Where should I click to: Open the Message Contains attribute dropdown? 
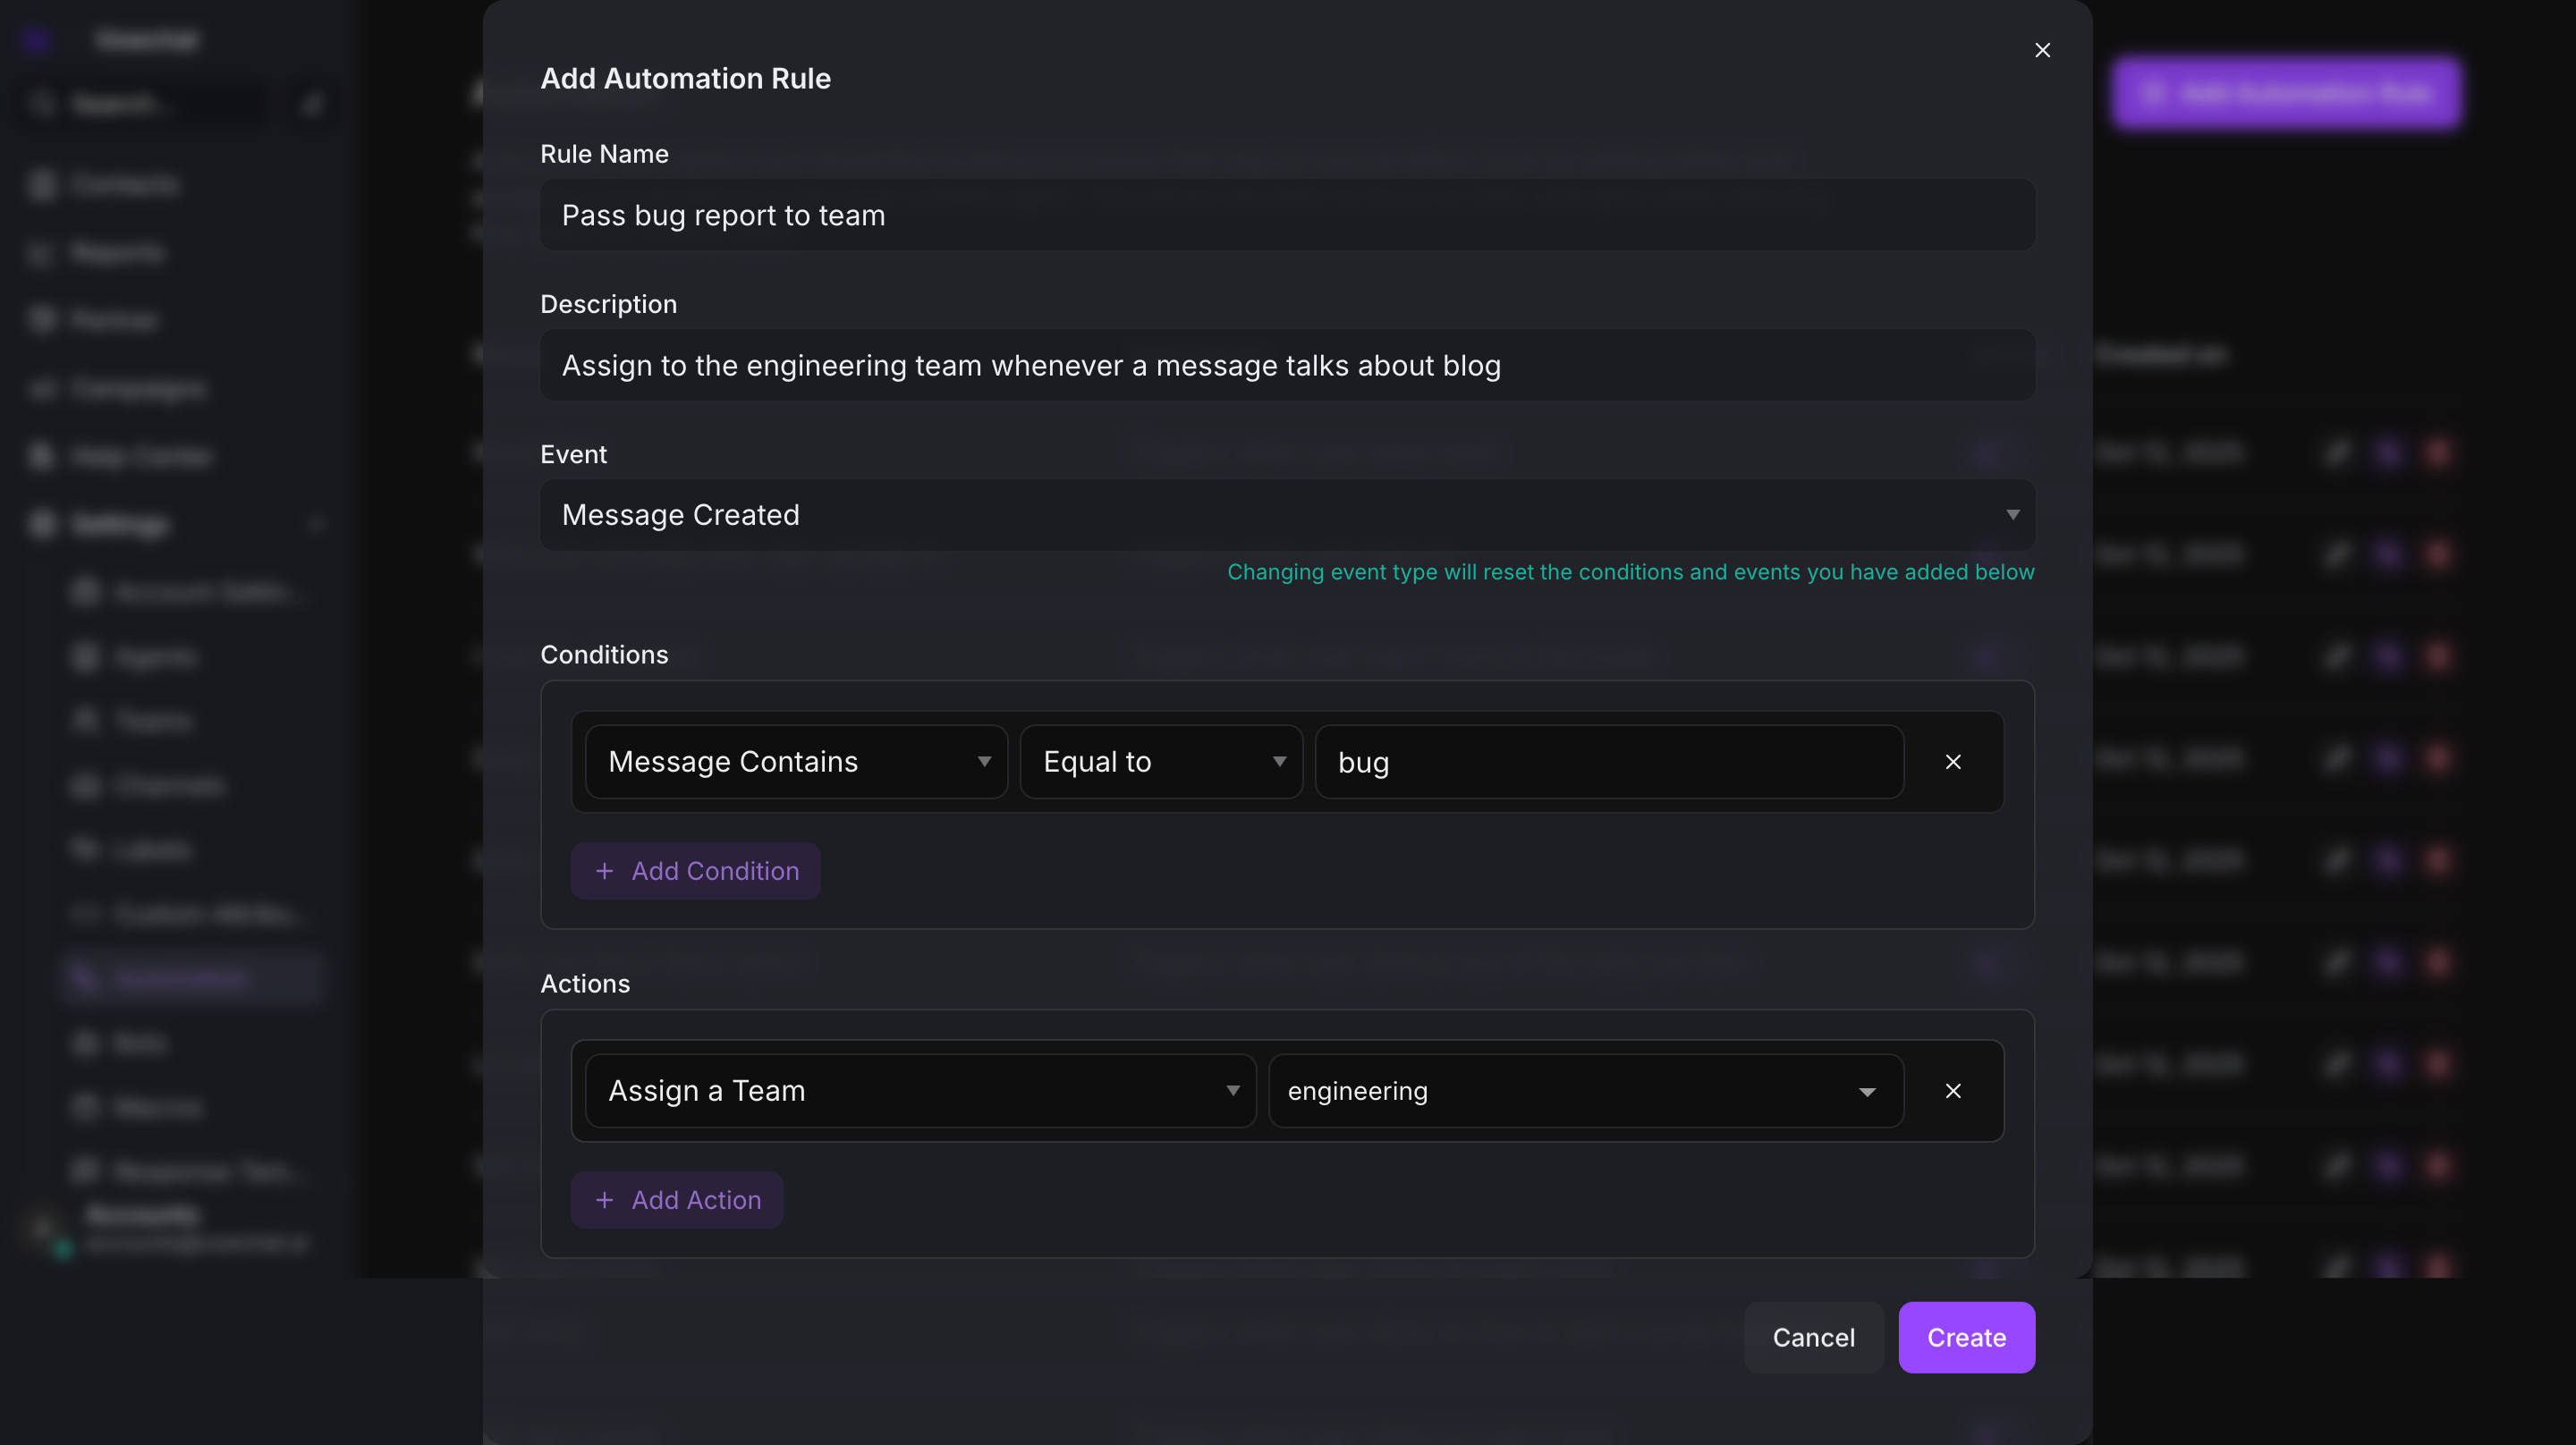pyautogui.click(x=795, y=762)
